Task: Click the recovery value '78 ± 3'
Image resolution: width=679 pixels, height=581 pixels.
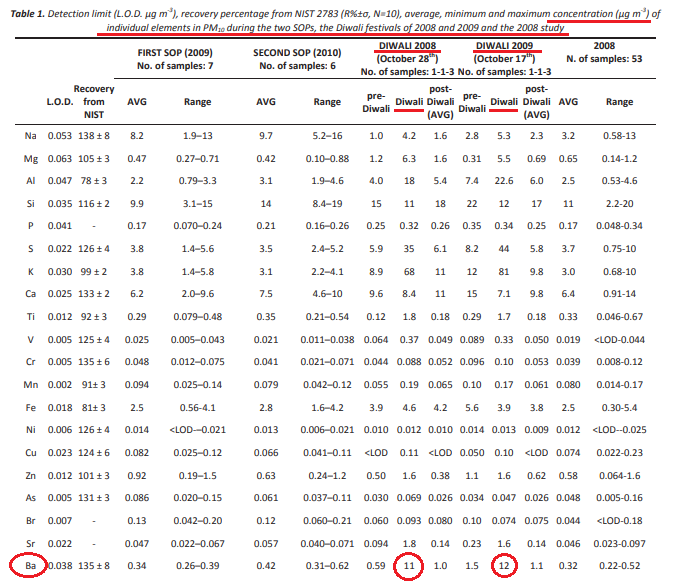Action: [x=94, y=181]
